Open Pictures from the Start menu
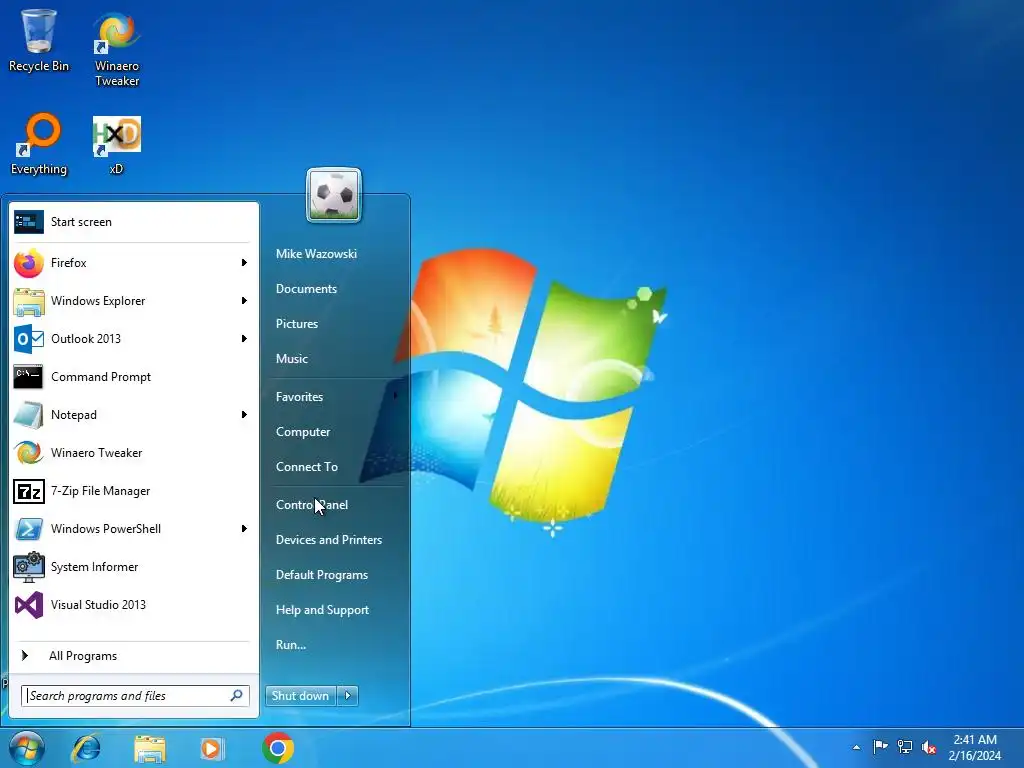The height and width of the screenshot is (768, 1024). click(x=297, y=324)
